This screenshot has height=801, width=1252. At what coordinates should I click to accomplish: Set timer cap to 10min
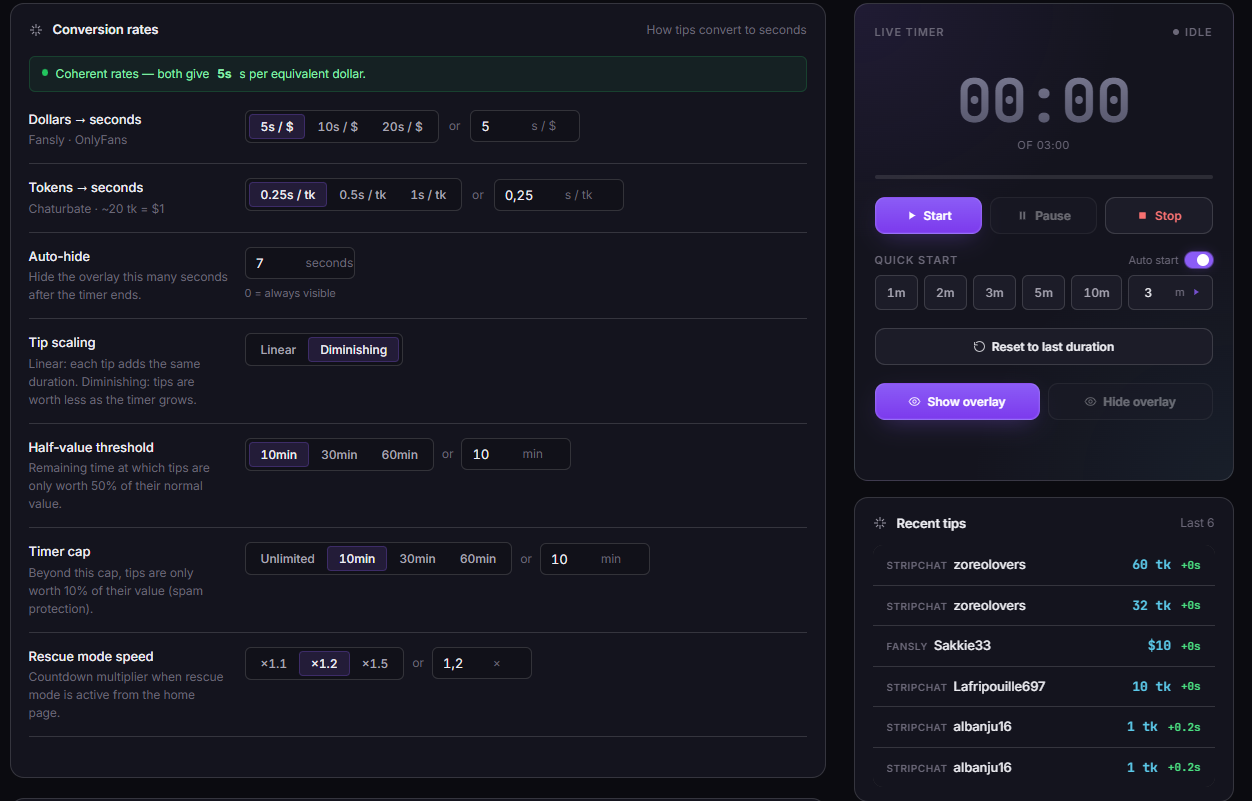pos(357,559)
